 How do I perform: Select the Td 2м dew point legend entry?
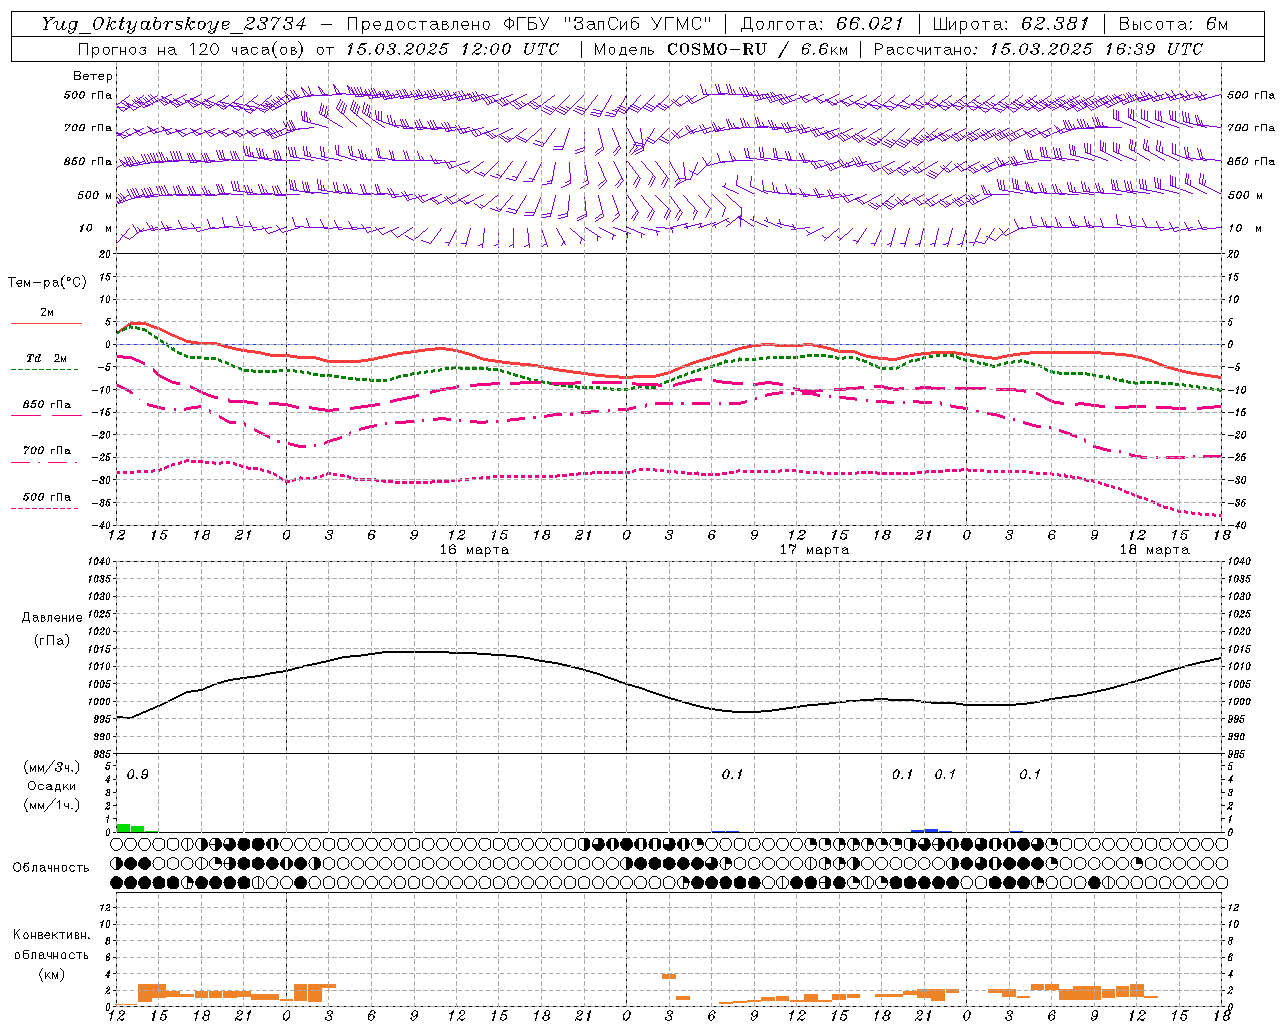coord(47,358)
